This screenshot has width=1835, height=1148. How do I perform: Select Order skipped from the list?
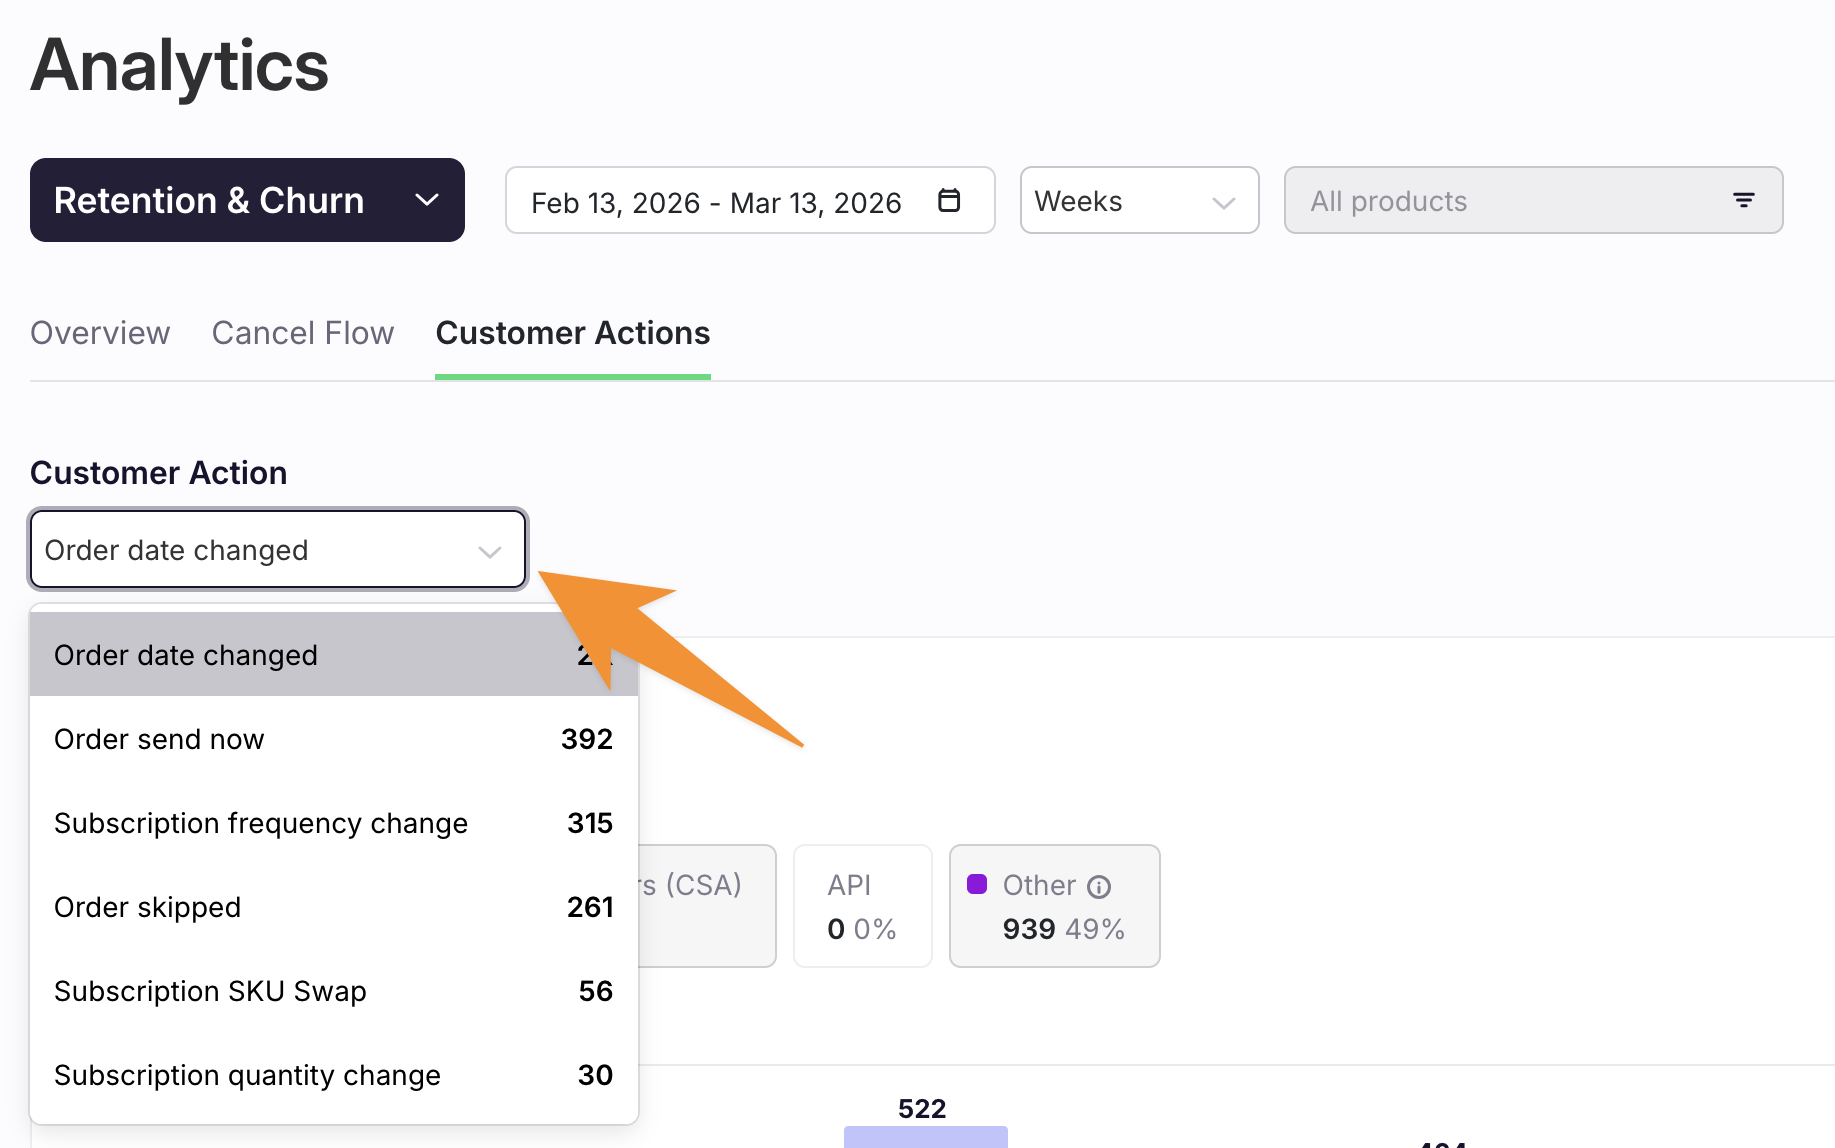[333, 907]
